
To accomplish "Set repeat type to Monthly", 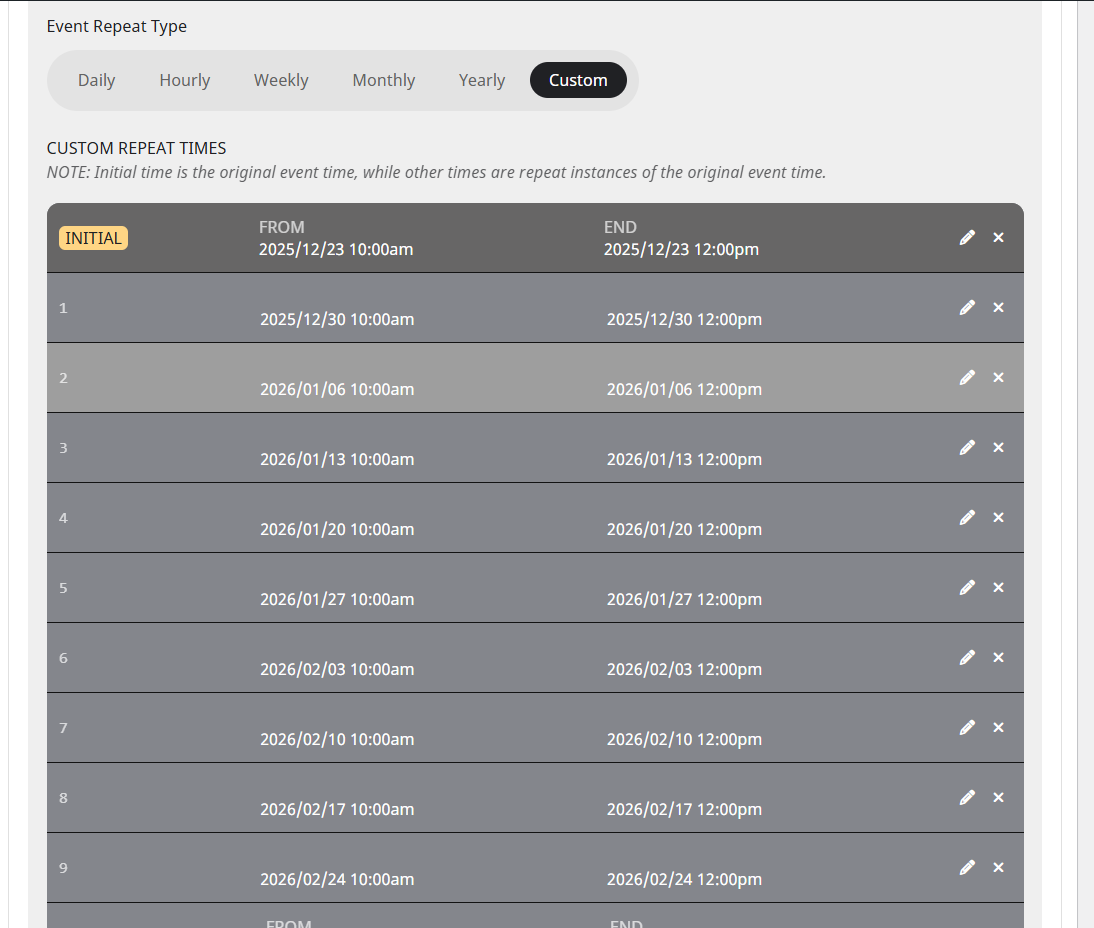I will point(384,80).
